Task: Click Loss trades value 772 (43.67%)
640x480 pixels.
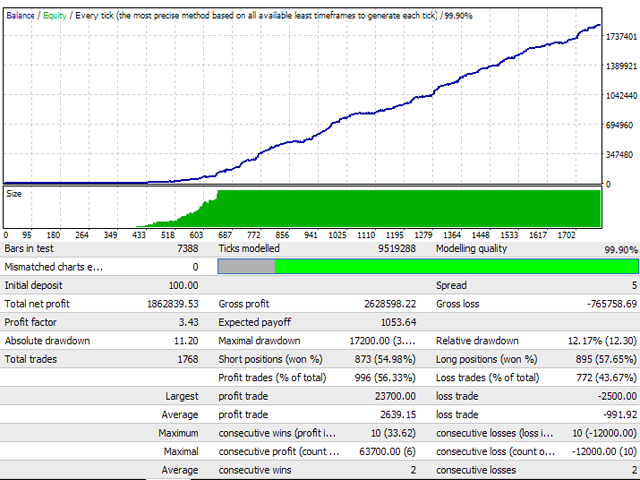Action: 607,378
